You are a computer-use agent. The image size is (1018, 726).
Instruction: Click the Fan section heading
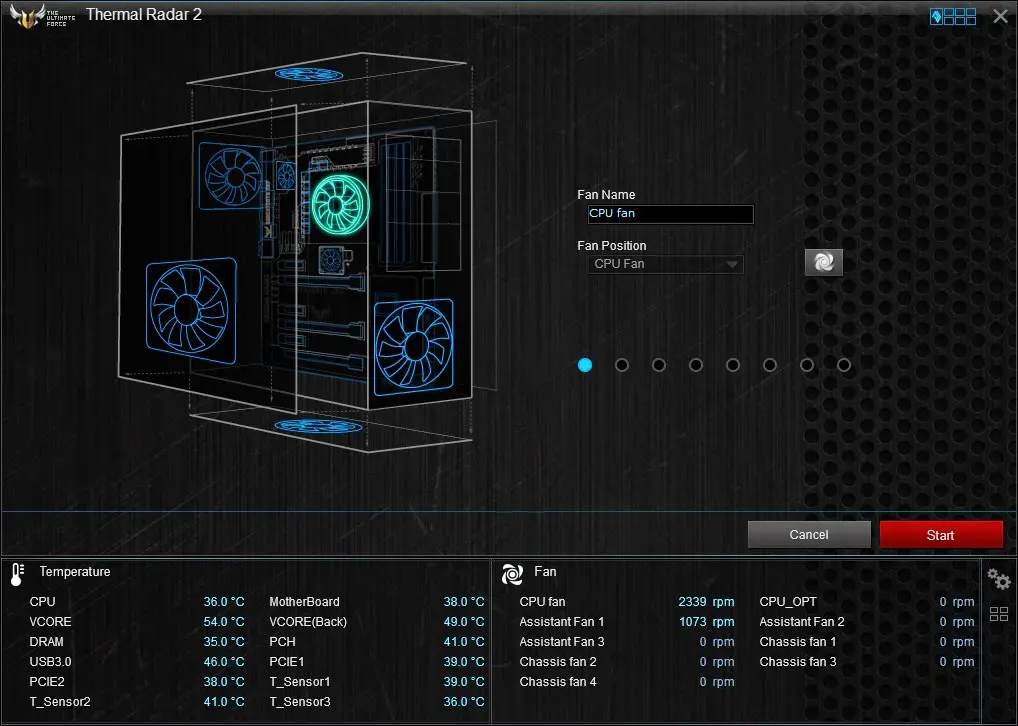(545, 571)
